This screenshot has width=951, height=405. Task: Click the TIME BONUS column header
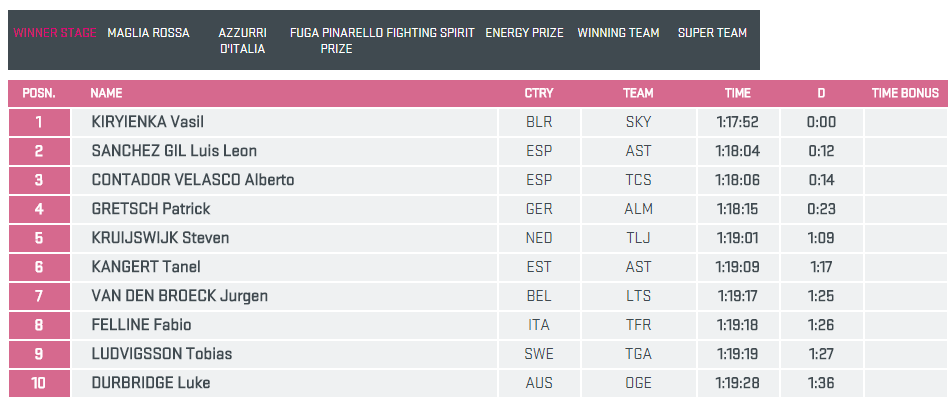tap(905, 94)
